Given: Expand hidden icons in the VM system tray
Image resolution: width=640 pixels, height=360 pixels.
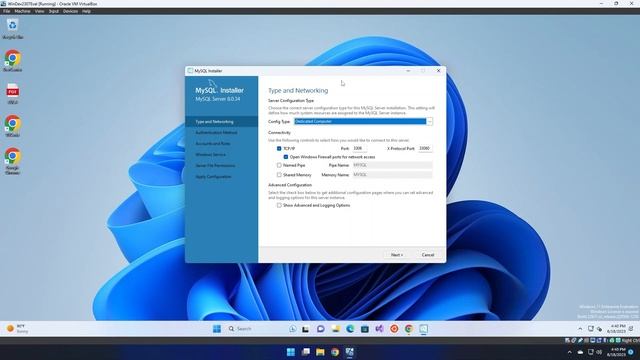Looking at the screenshot, I should 580,329.
